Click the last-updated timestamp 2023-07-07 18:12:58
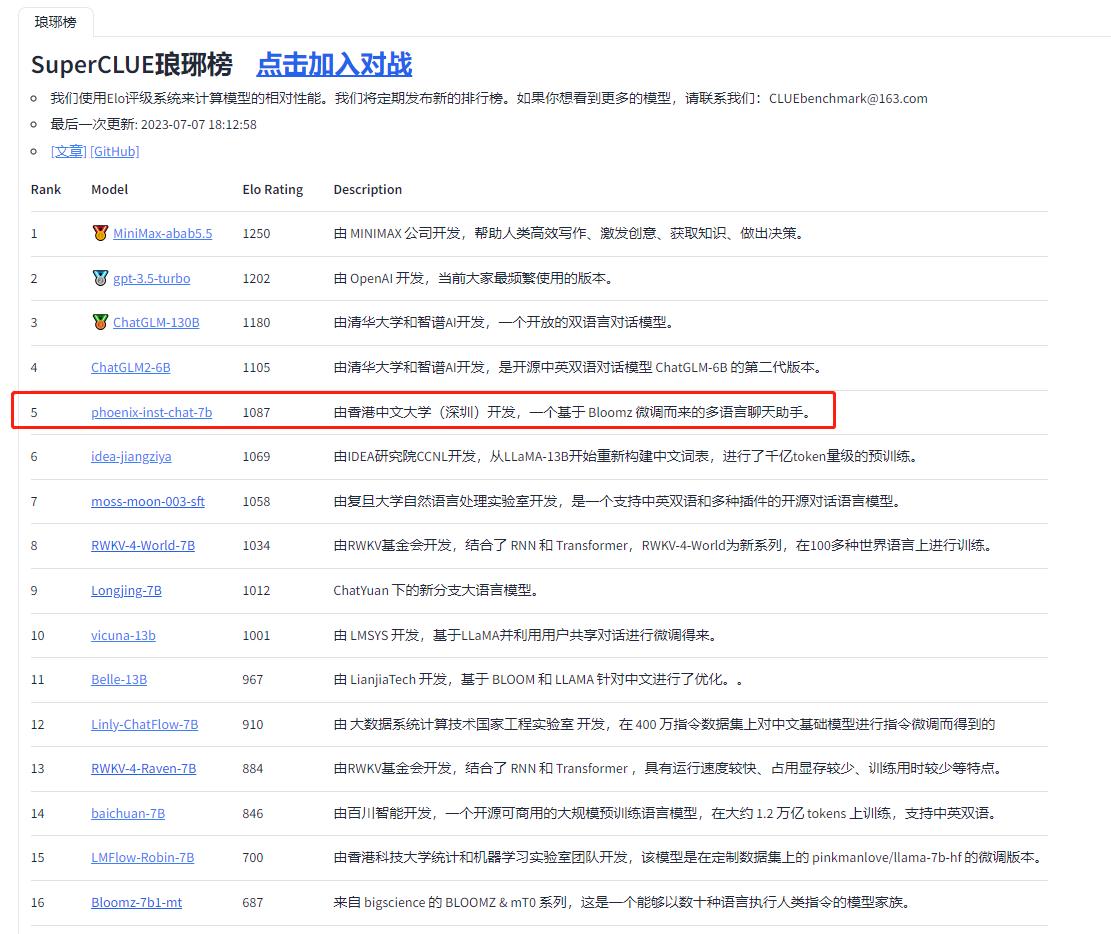Image resolution: width=1111 pixels, height=934 pixels. 198,125
